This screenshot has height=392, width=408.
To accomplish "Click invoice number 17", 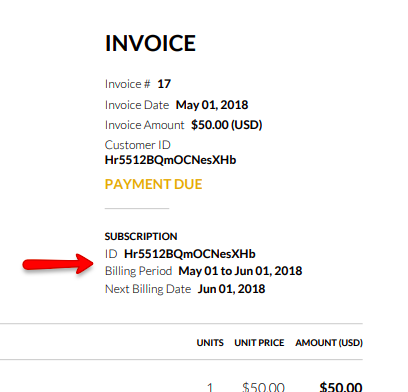I will pyautogui.click(x=164, y=84).
